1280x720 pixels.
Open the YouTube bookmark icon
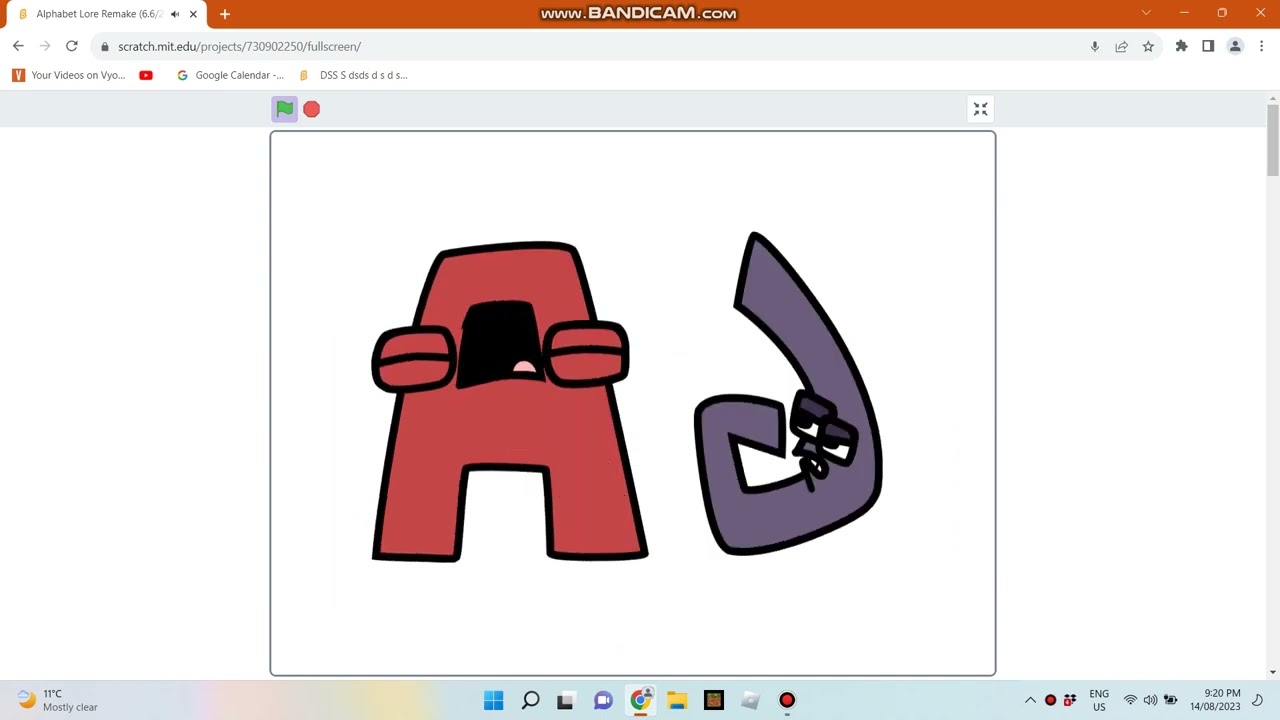tap(146, 75)
